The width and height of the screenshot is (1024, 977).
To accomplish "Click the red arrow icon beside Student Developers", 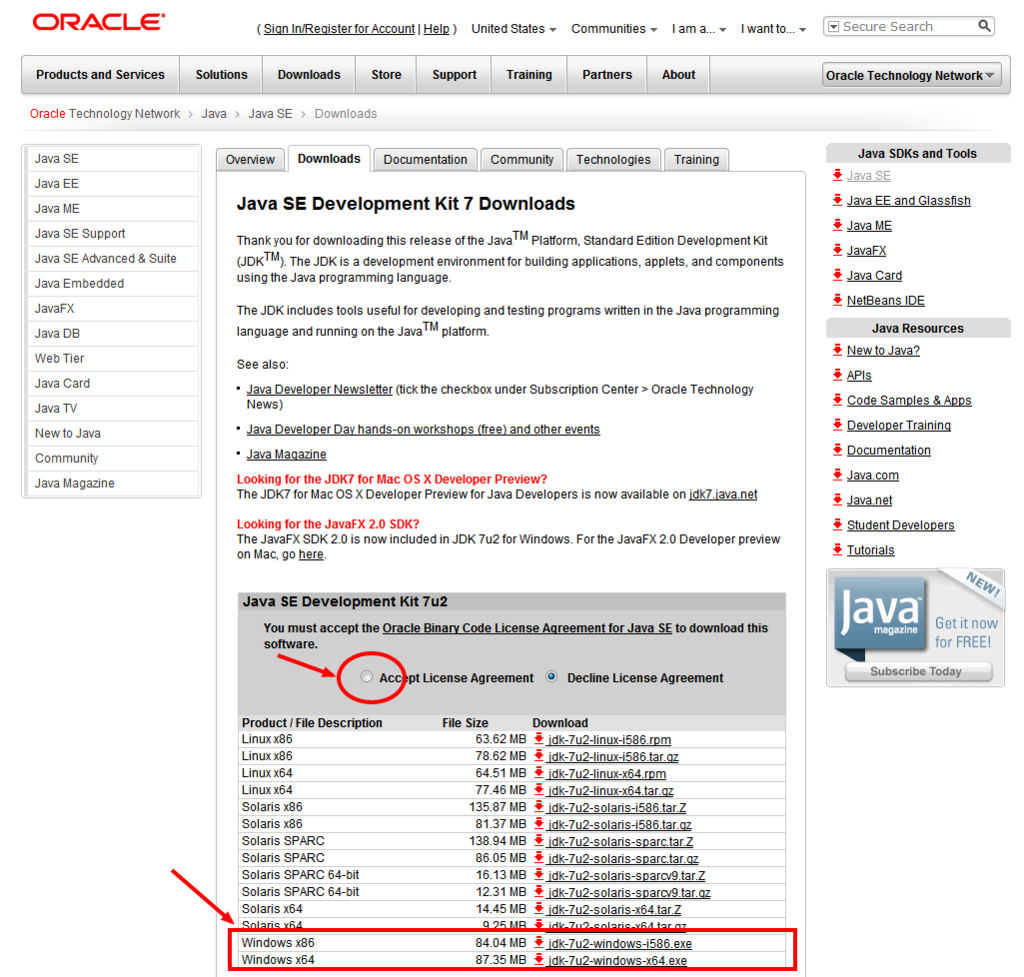I will pos(838,524).
